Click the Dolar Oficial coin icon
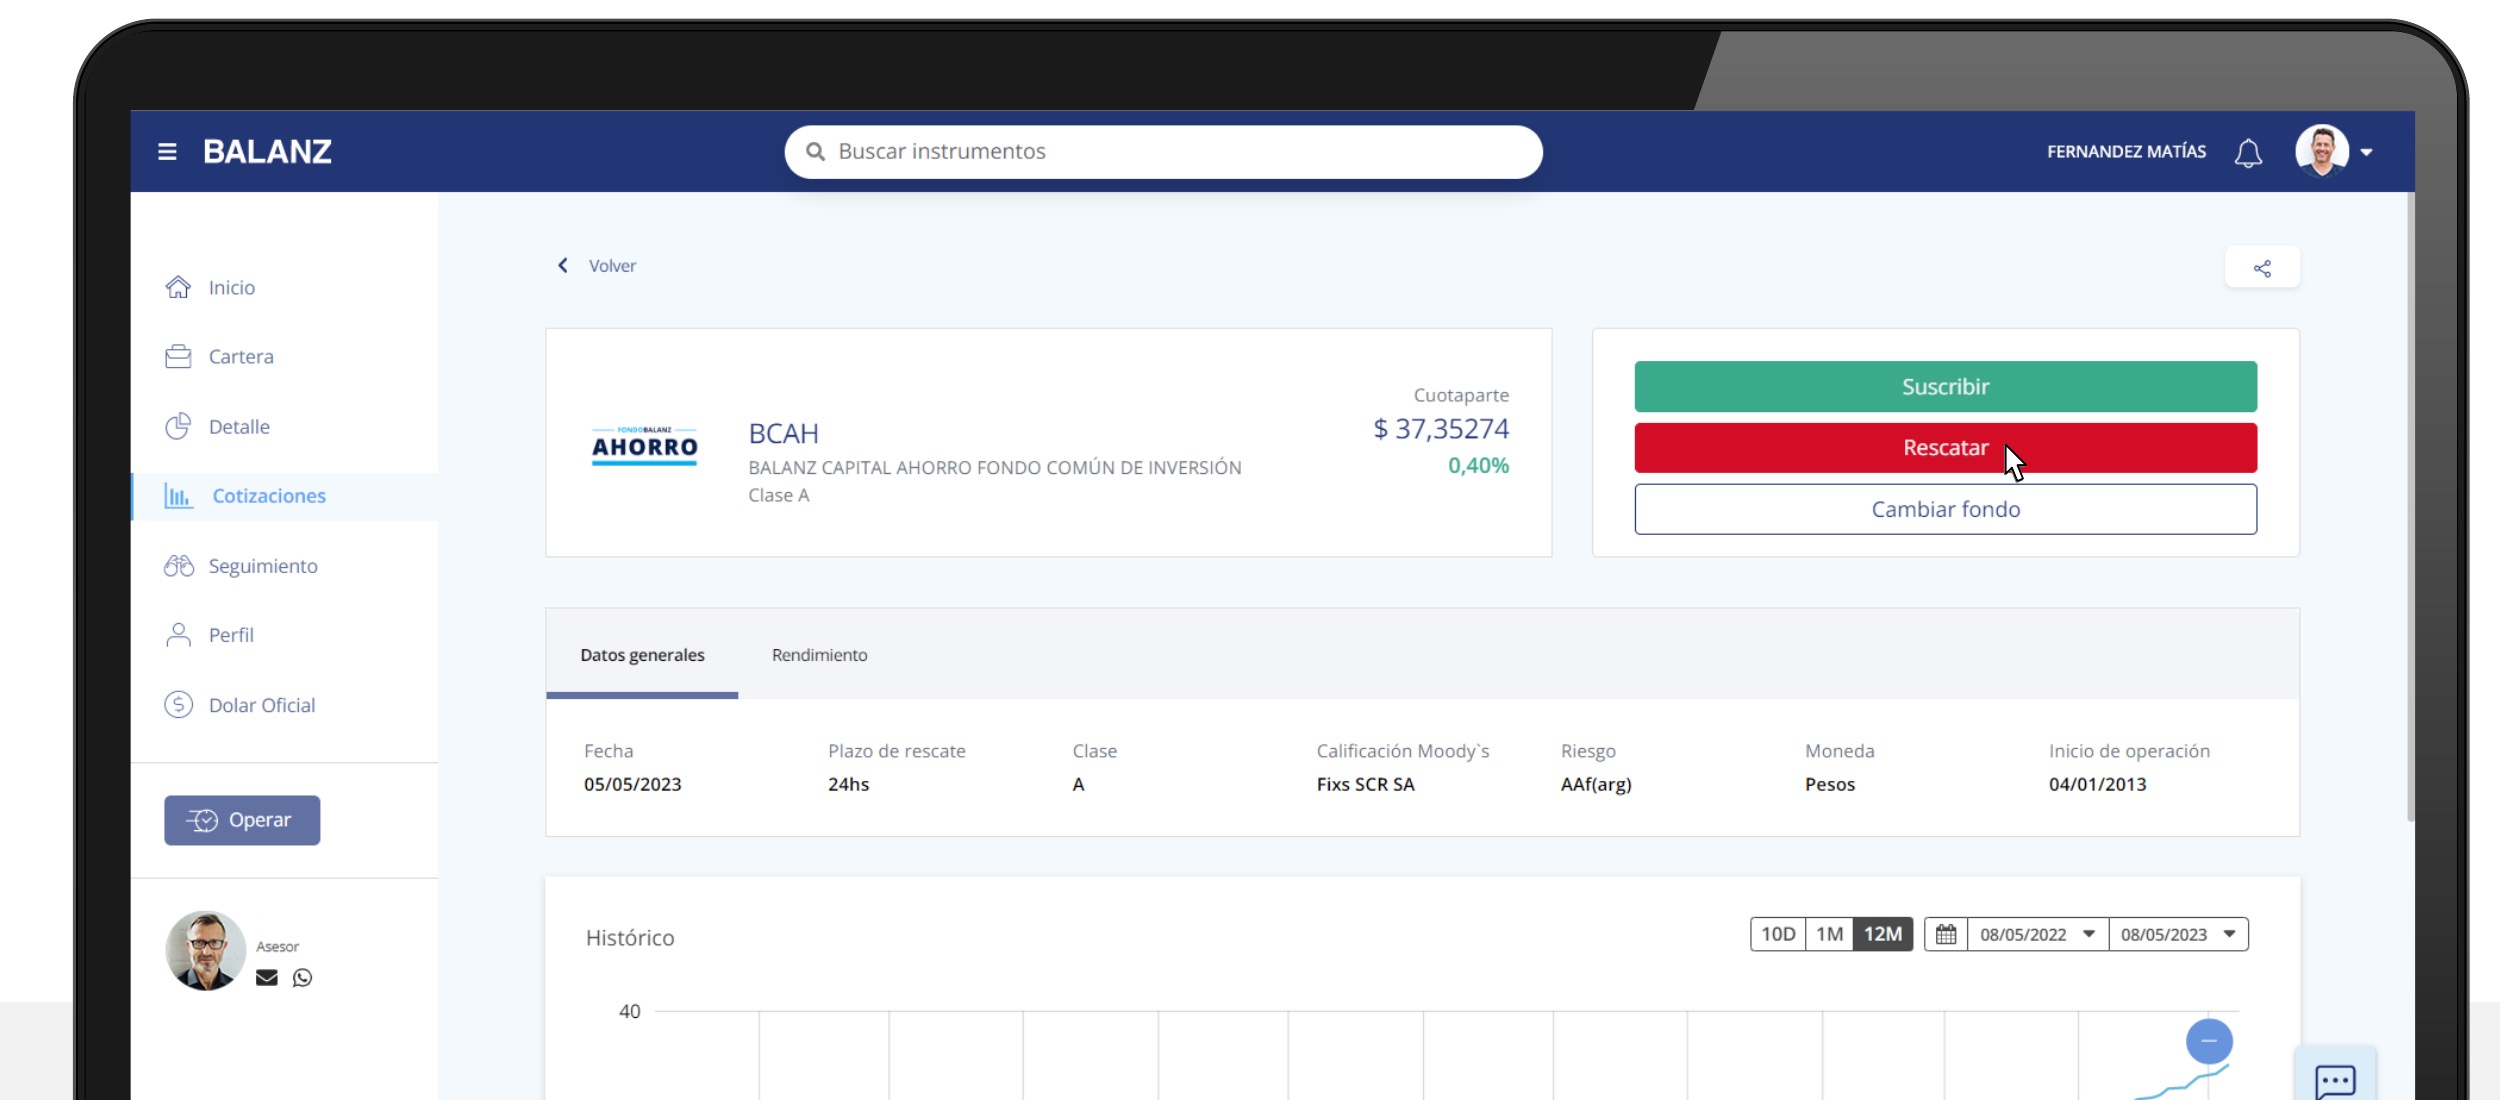The image size is (2500, 1100). [178, 705]
